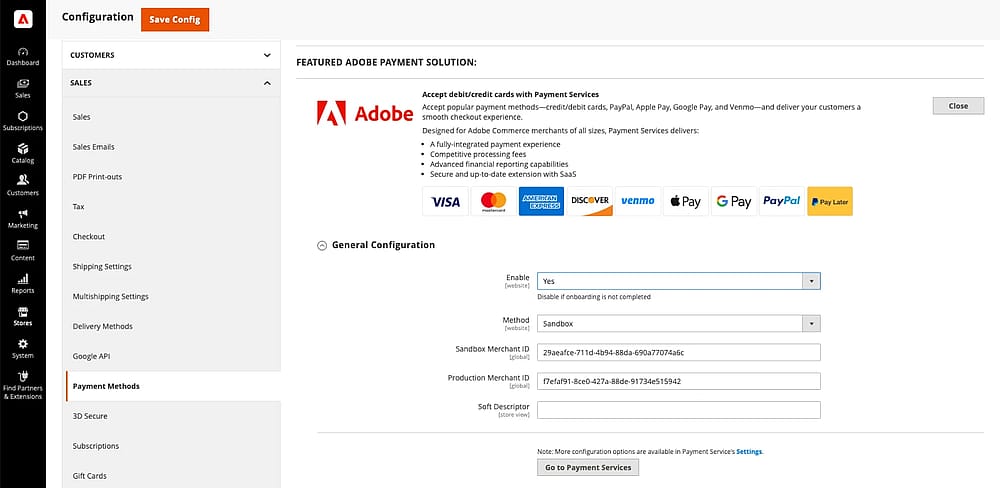Click the Discover card logo
This screenshot has height=488, width=1000.
[x=590, y=201]
